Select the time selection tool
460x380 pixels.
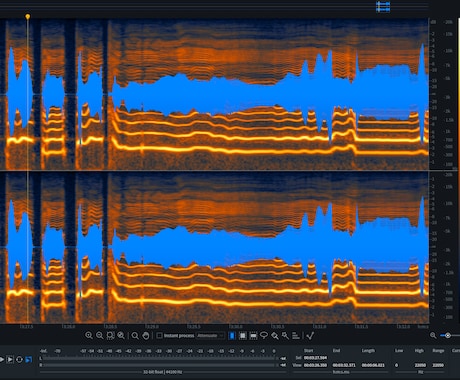232,336
